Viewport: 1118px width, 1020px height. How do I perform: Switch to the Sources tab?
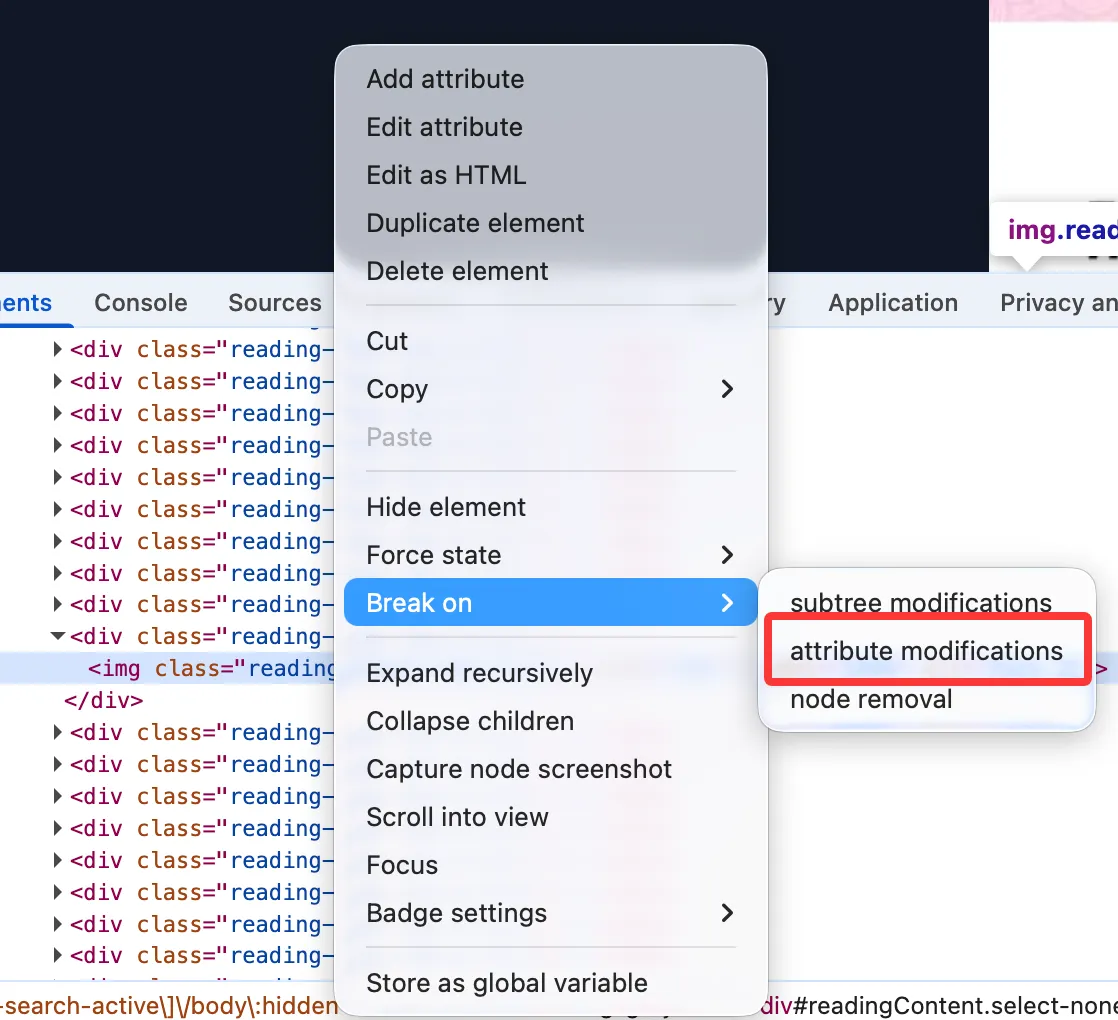point(275,303)
